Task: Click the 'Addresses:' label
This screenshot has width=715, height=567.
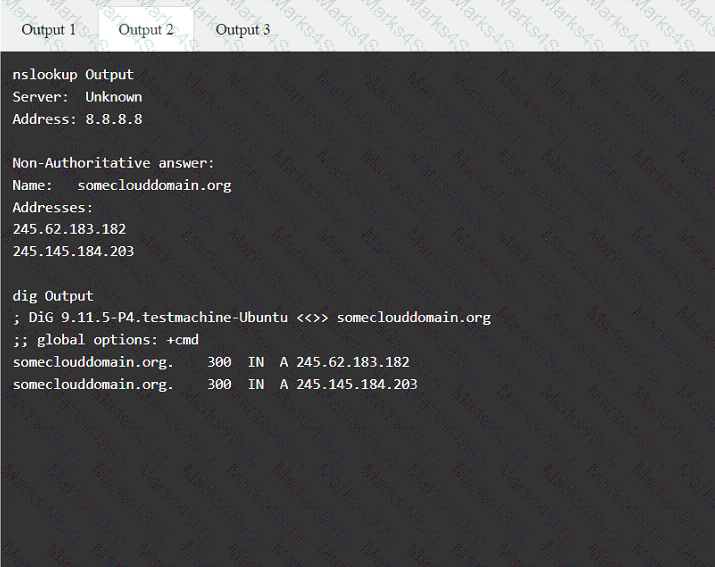Action: (53, 207)
